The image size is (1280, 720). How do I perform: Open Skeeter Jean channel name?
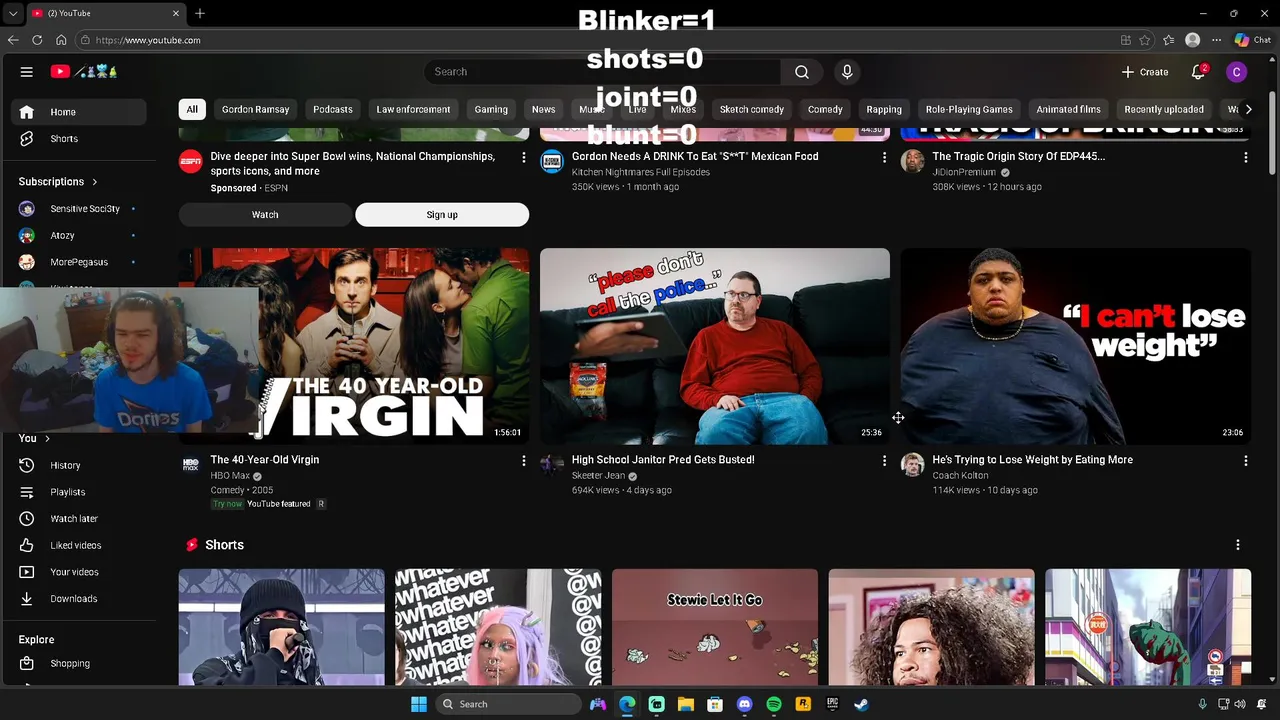[x=598, y=476]
